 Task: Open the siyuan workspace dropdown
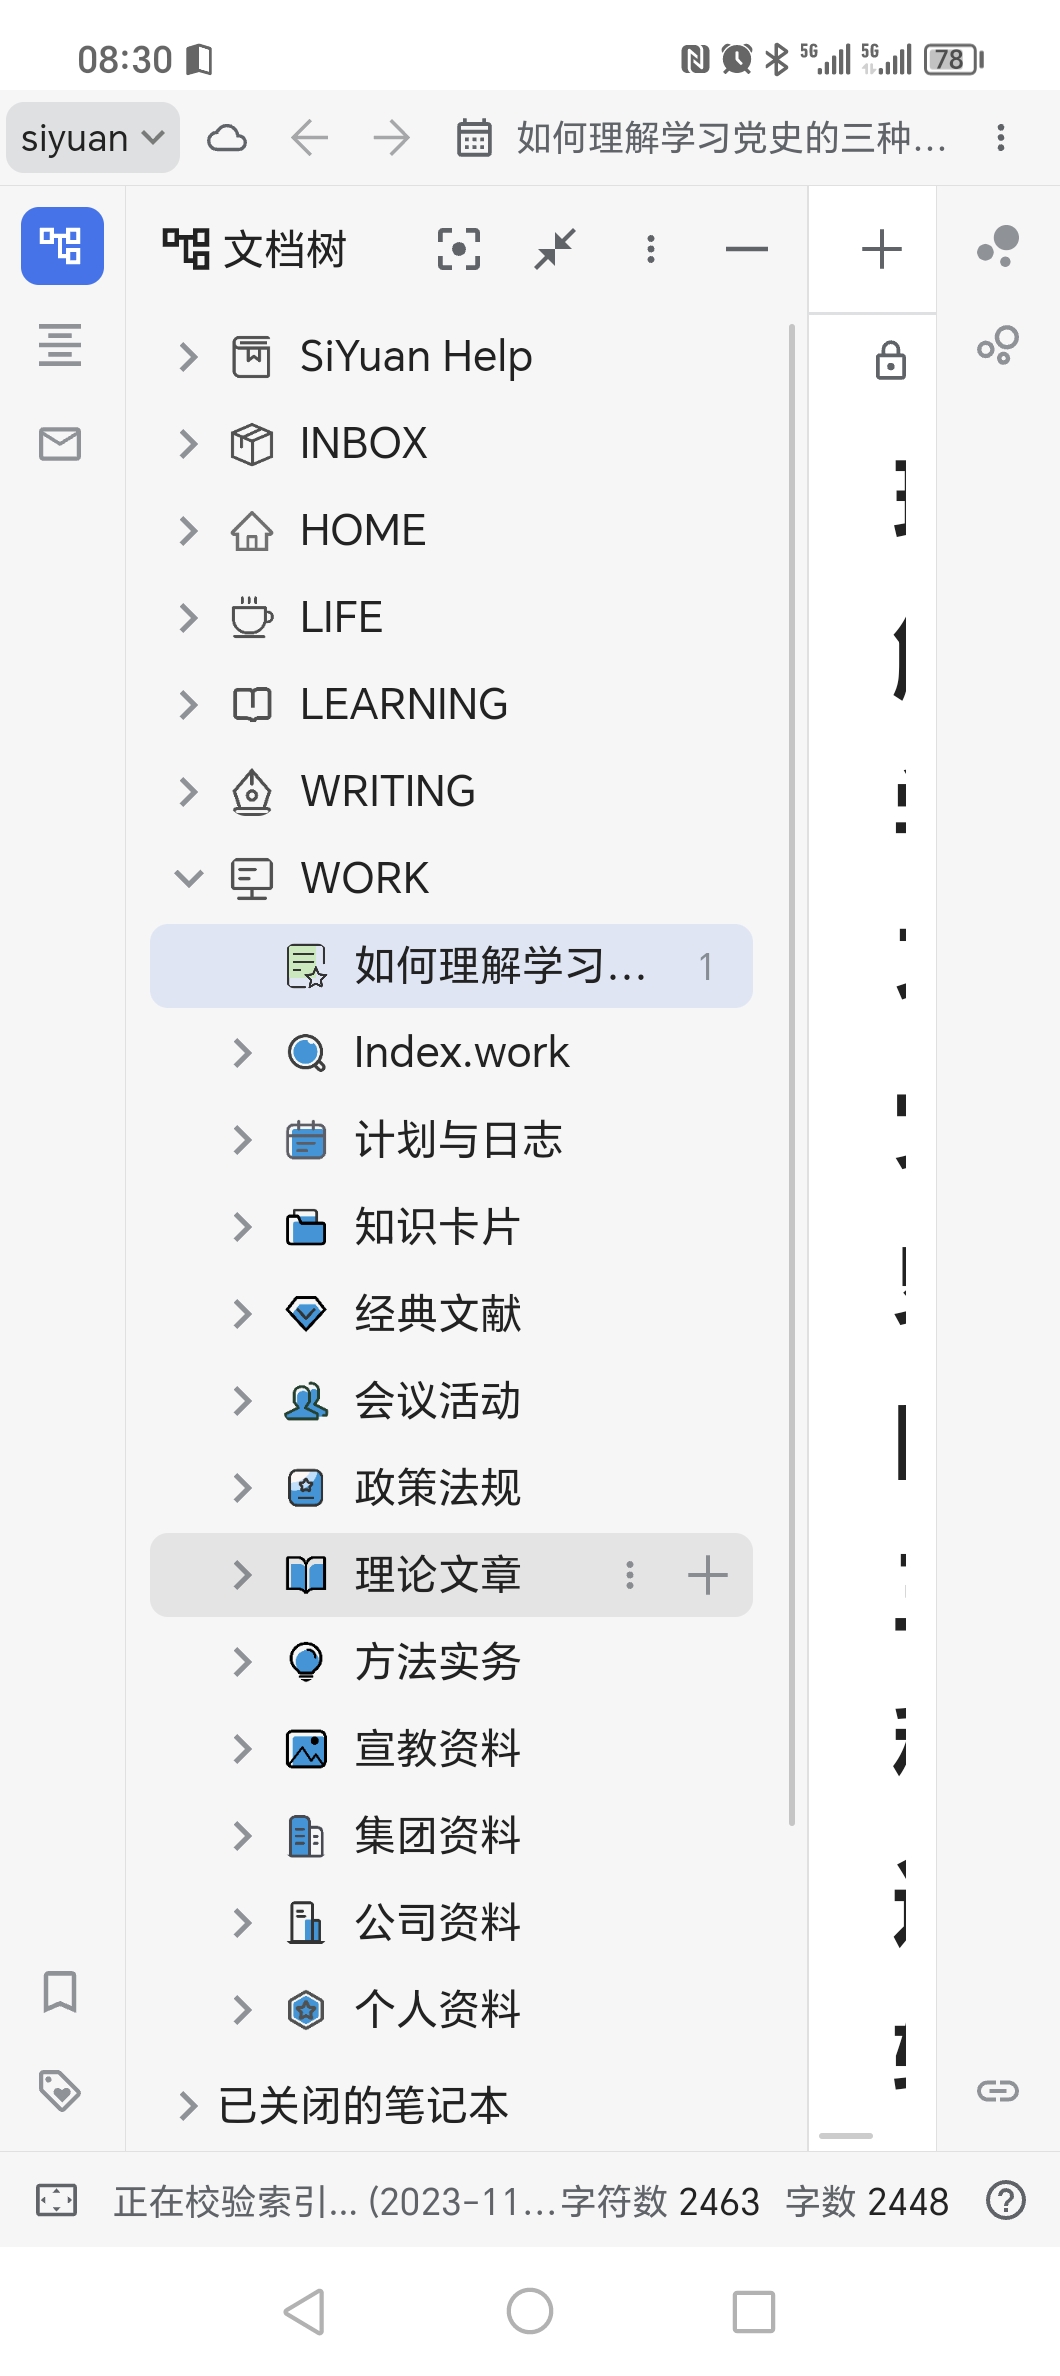coord(93,138)
